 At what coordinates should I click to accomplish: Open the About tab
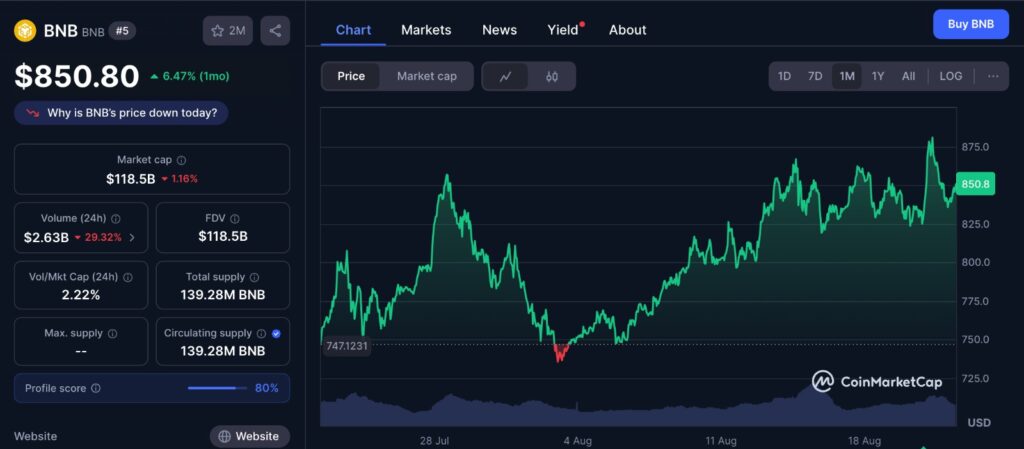(x=628, y=30)
